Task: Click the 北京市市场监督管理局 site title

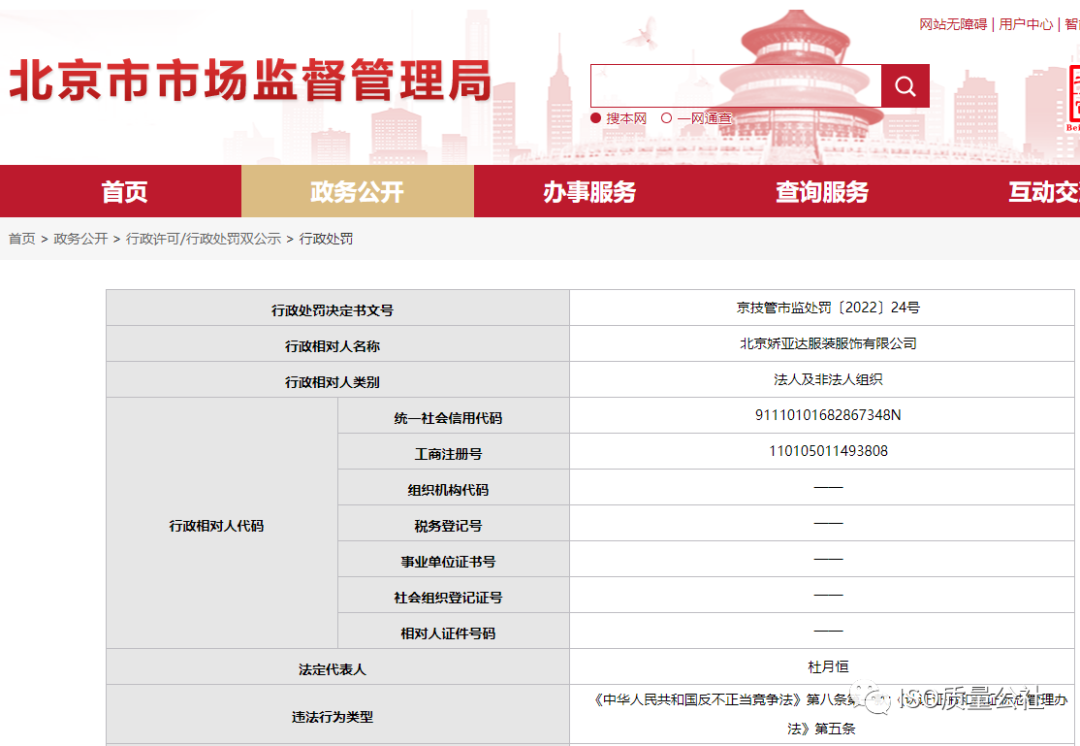Action: point(250,81)
